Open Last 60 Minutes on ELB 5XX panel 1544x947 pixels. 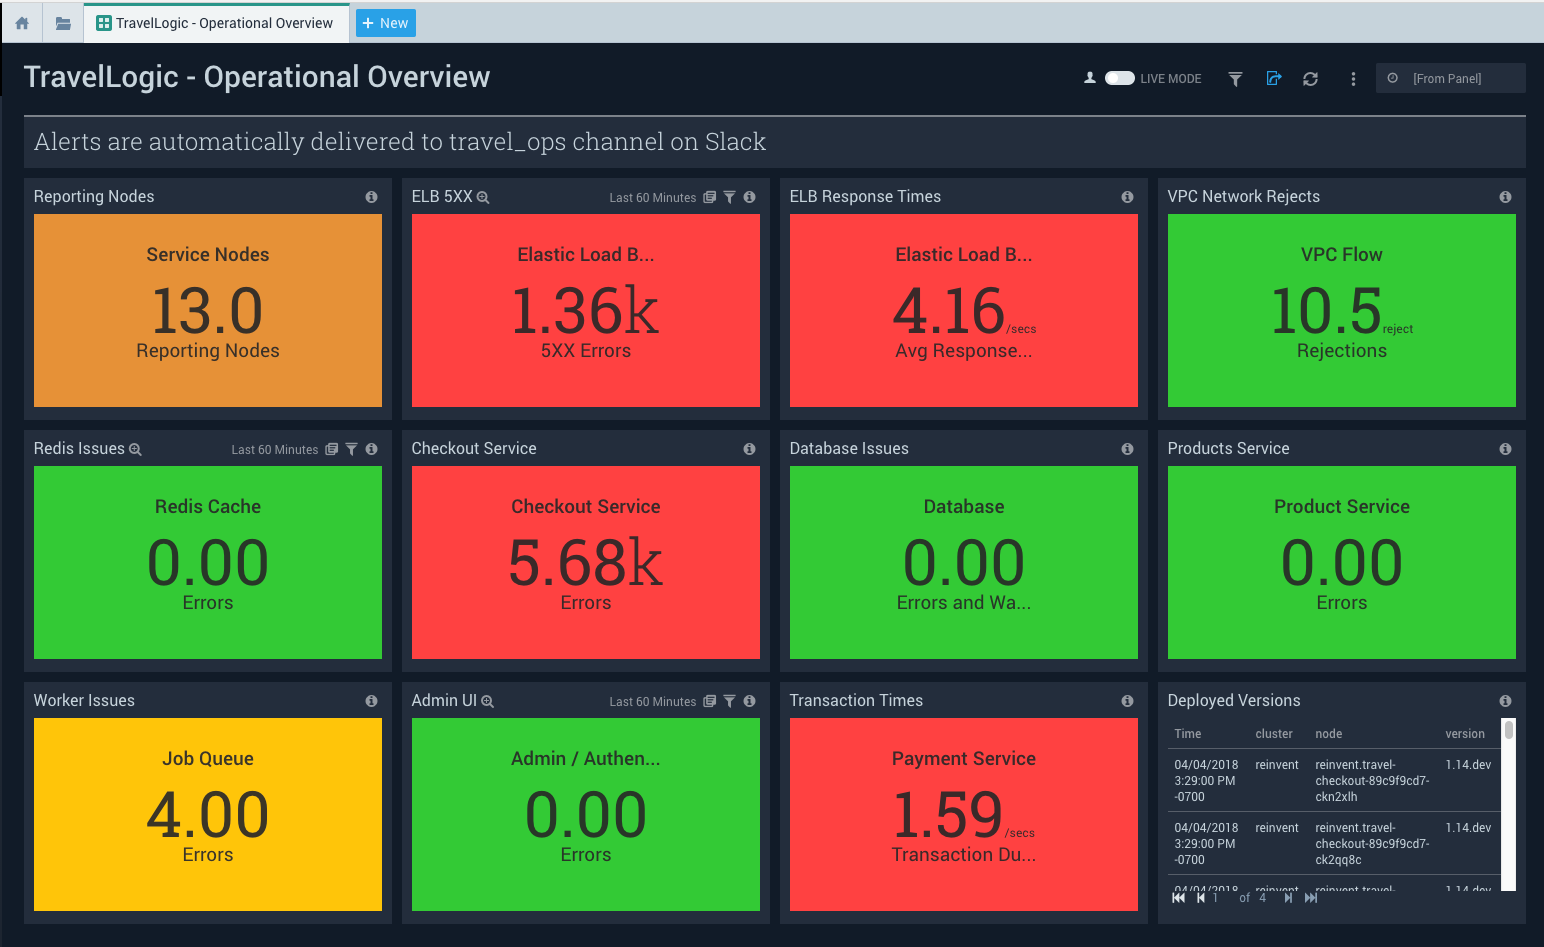[652, 198]
